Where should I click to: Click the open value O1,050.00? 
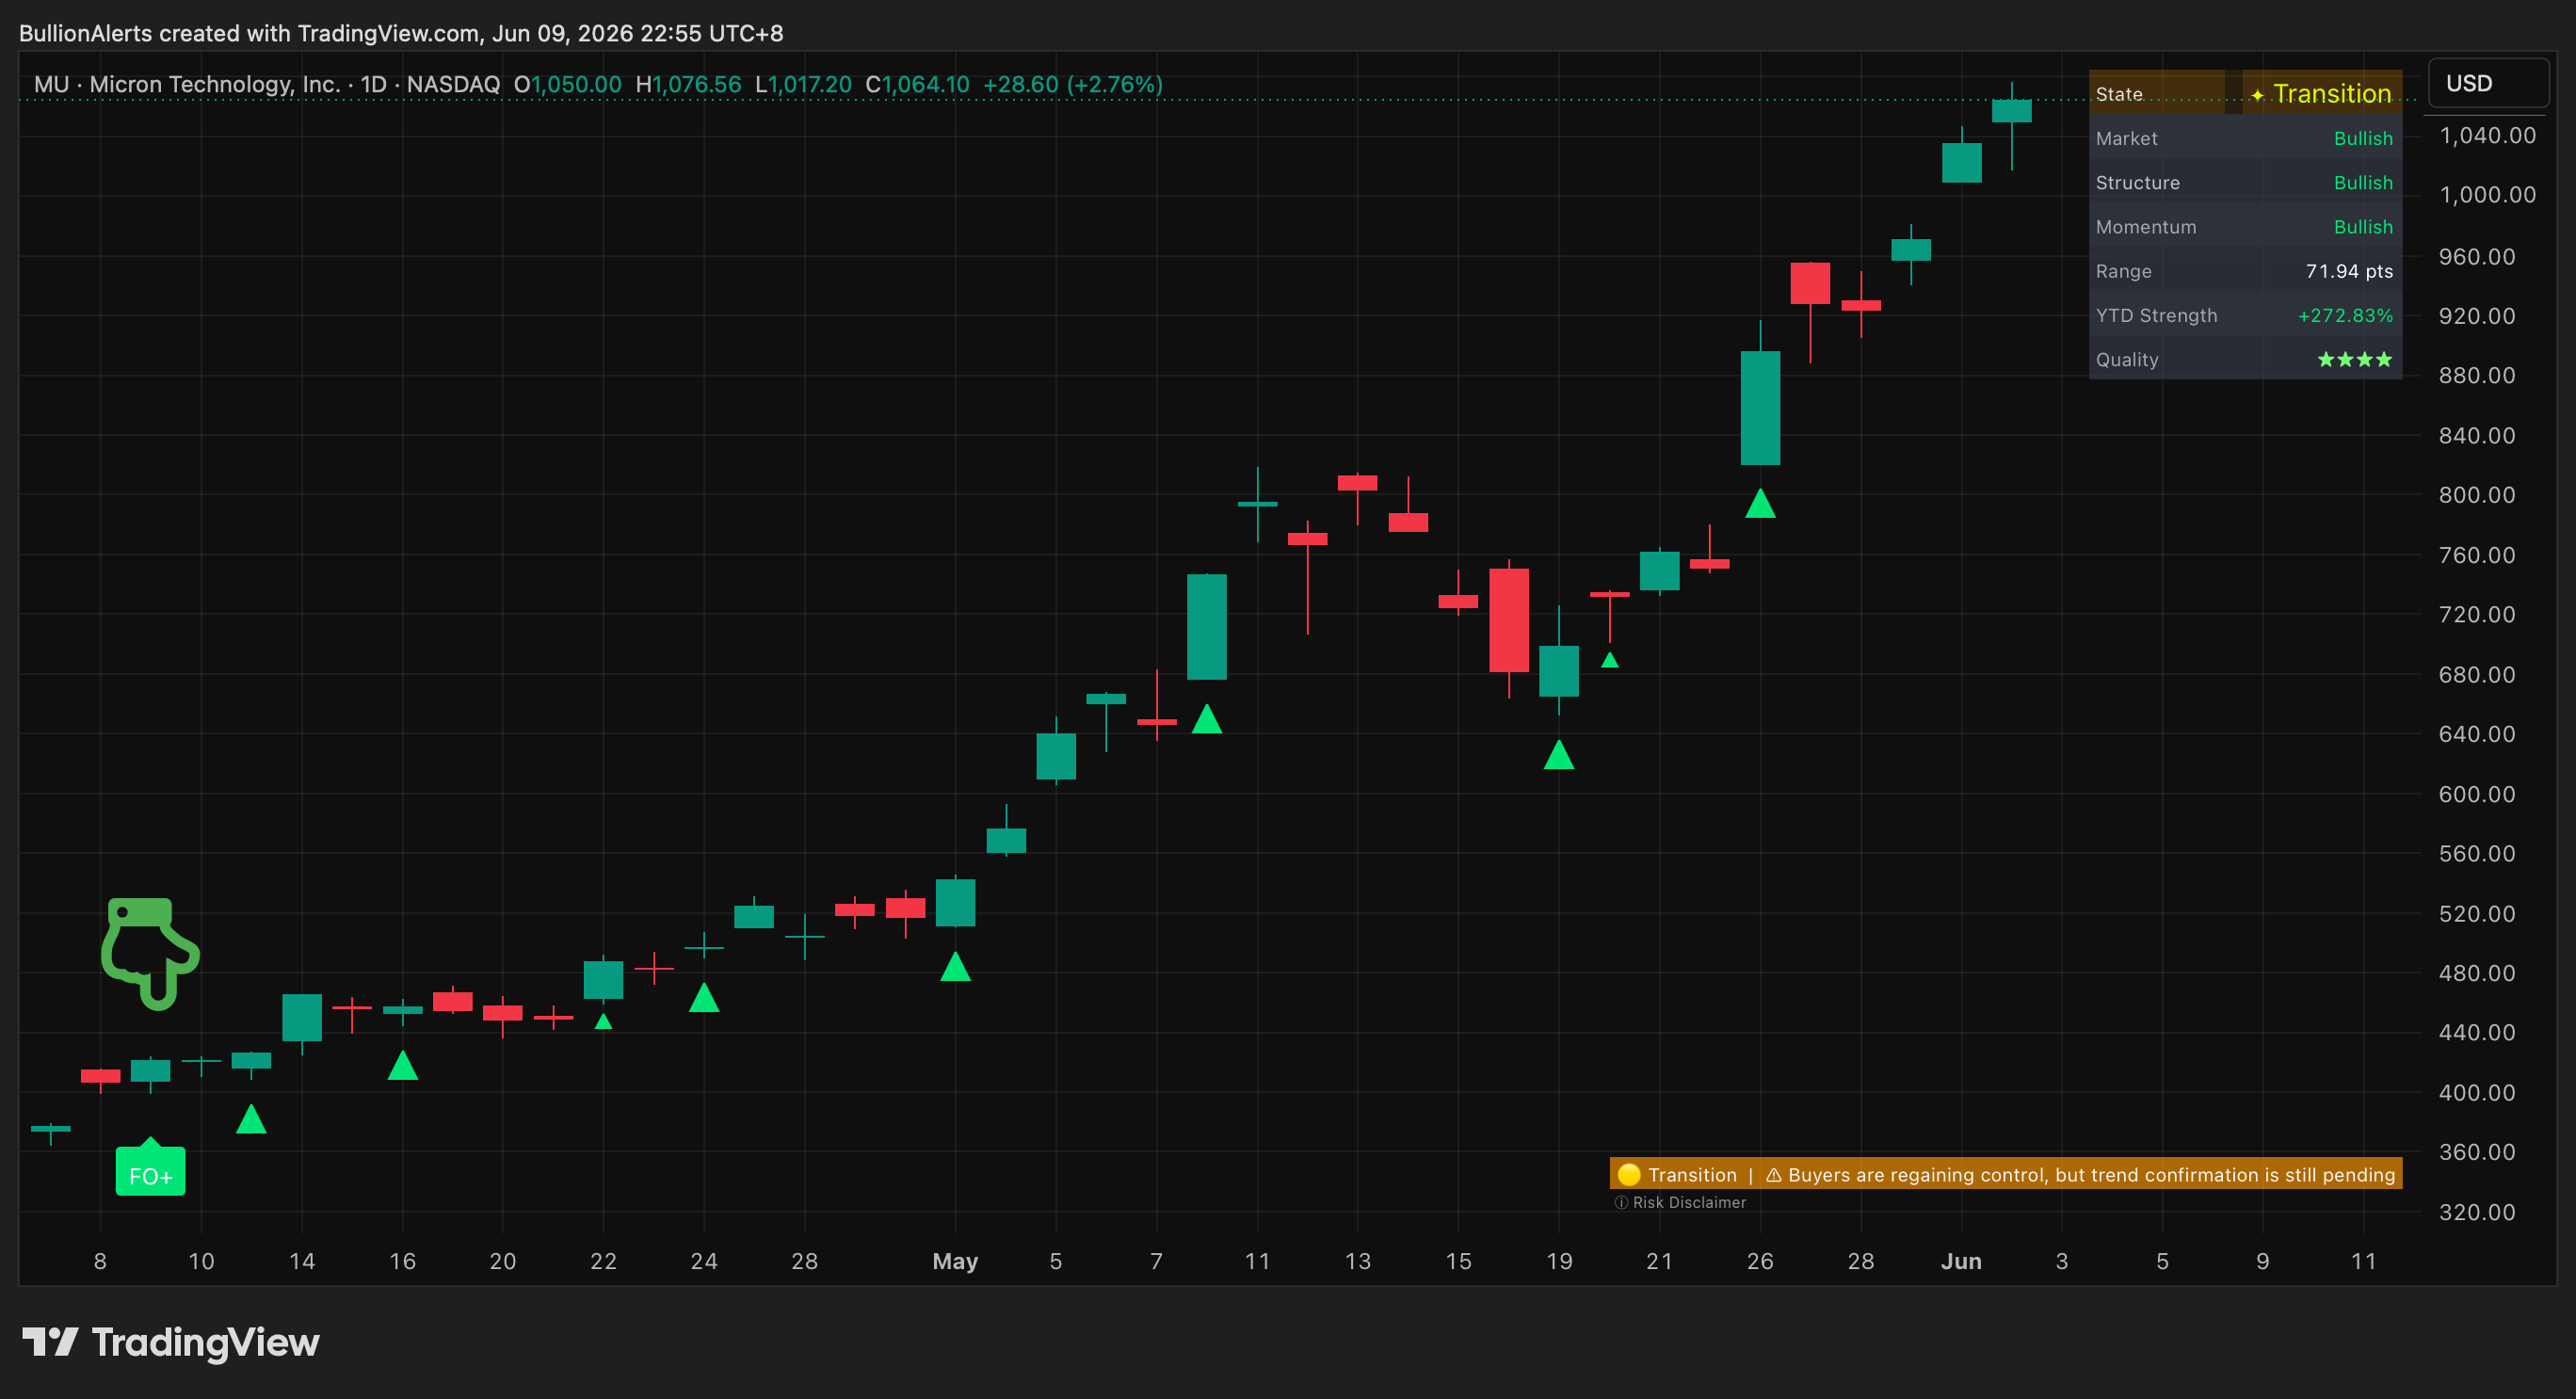(567, 84)
